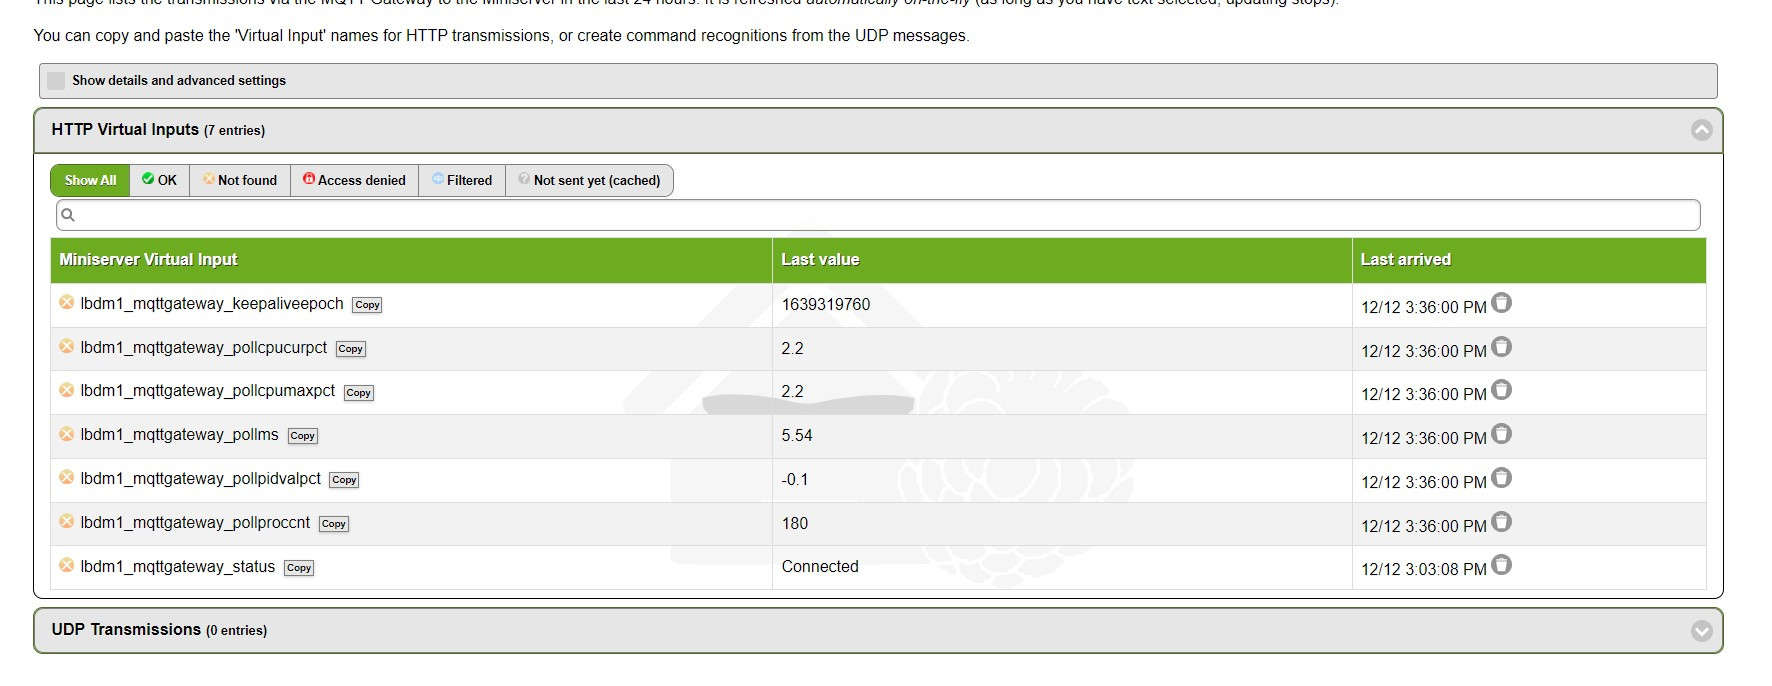Click the not-found status icon of keepaliveepoch

pyautogui.click(x=67, y=302)
